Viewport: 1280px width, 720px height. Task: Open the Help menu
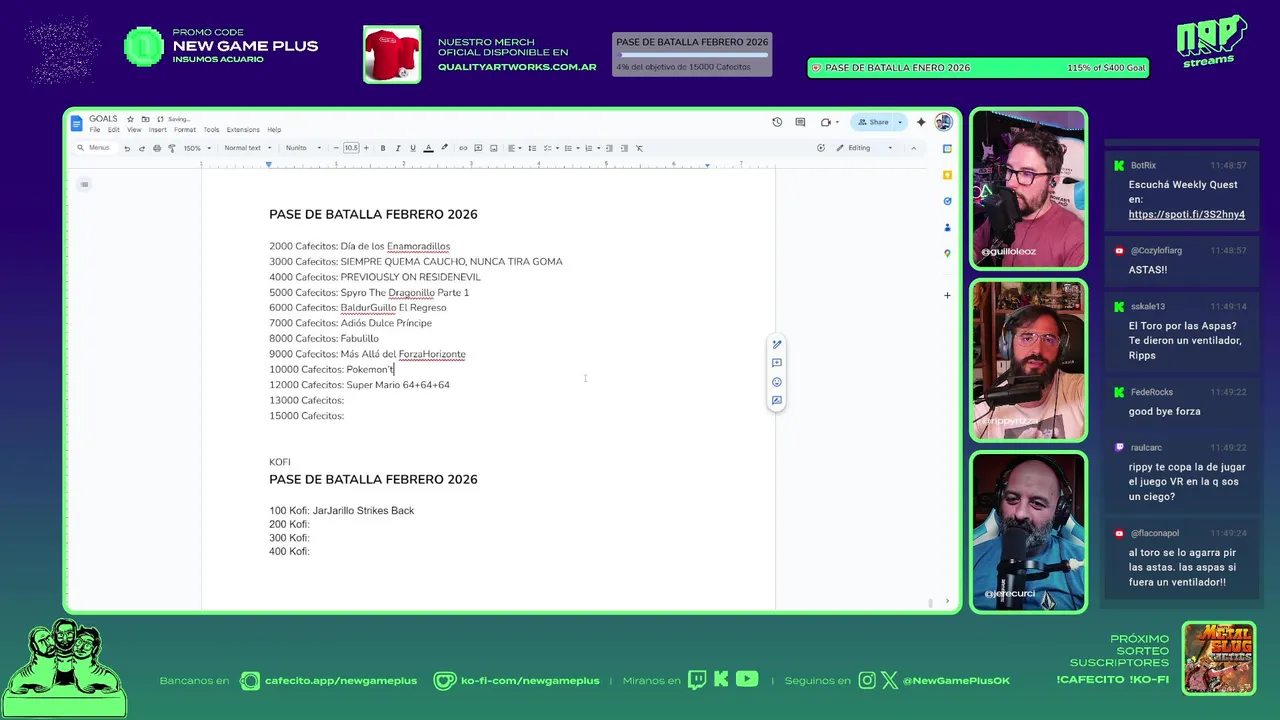point(274,130)
